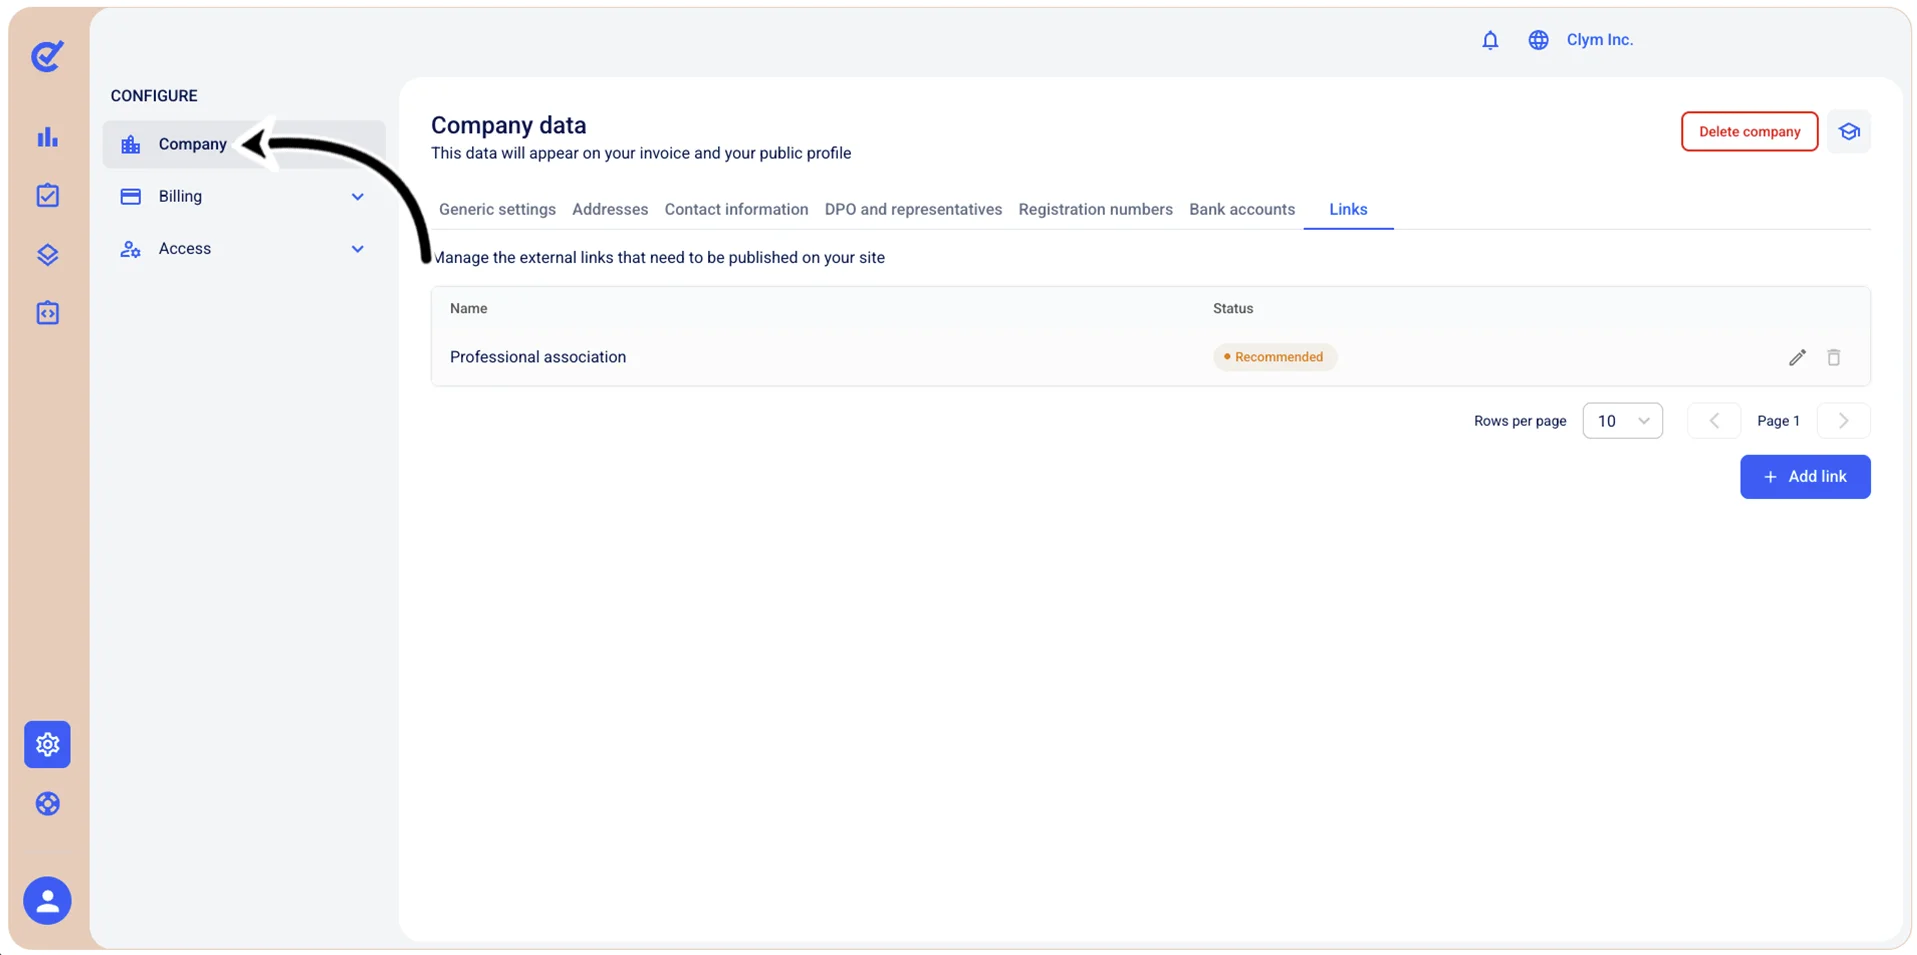Open the checklist tasks sidebar icon
Screen dimensions: 1917x955
point(47,195)
